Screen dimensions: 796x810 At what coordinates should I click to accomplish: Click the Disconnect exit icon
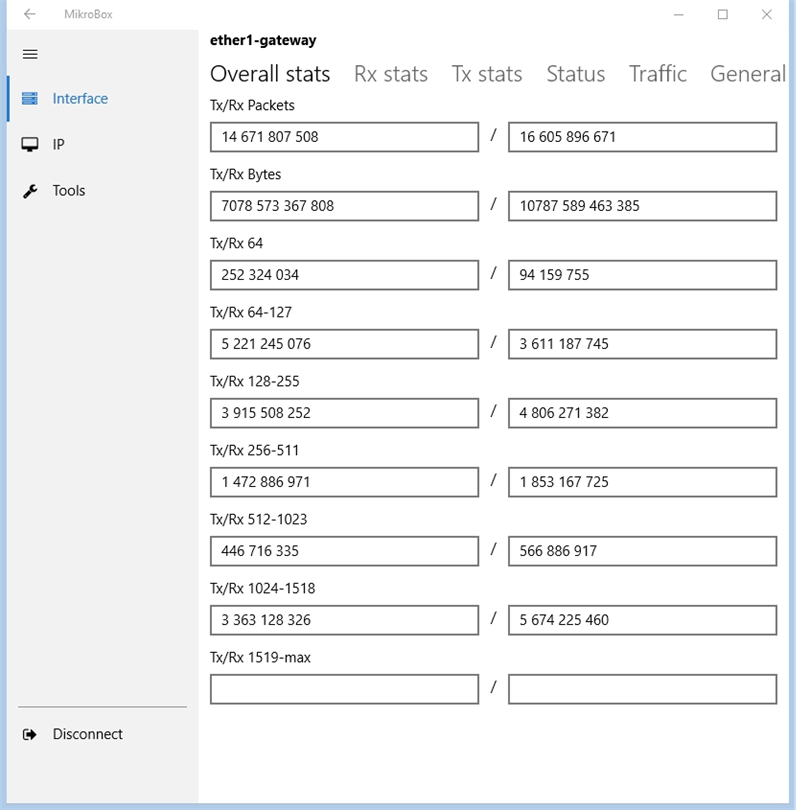pyautogui.click(x=30, y=734)
